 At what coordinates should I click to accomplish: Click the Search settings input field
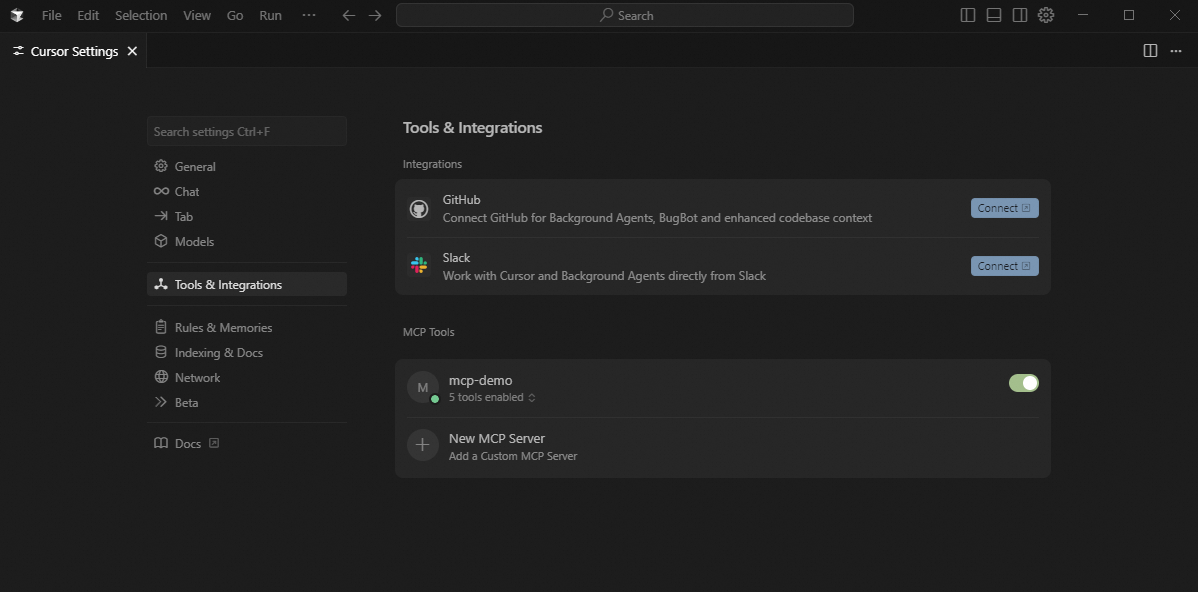tap(246, 132)
